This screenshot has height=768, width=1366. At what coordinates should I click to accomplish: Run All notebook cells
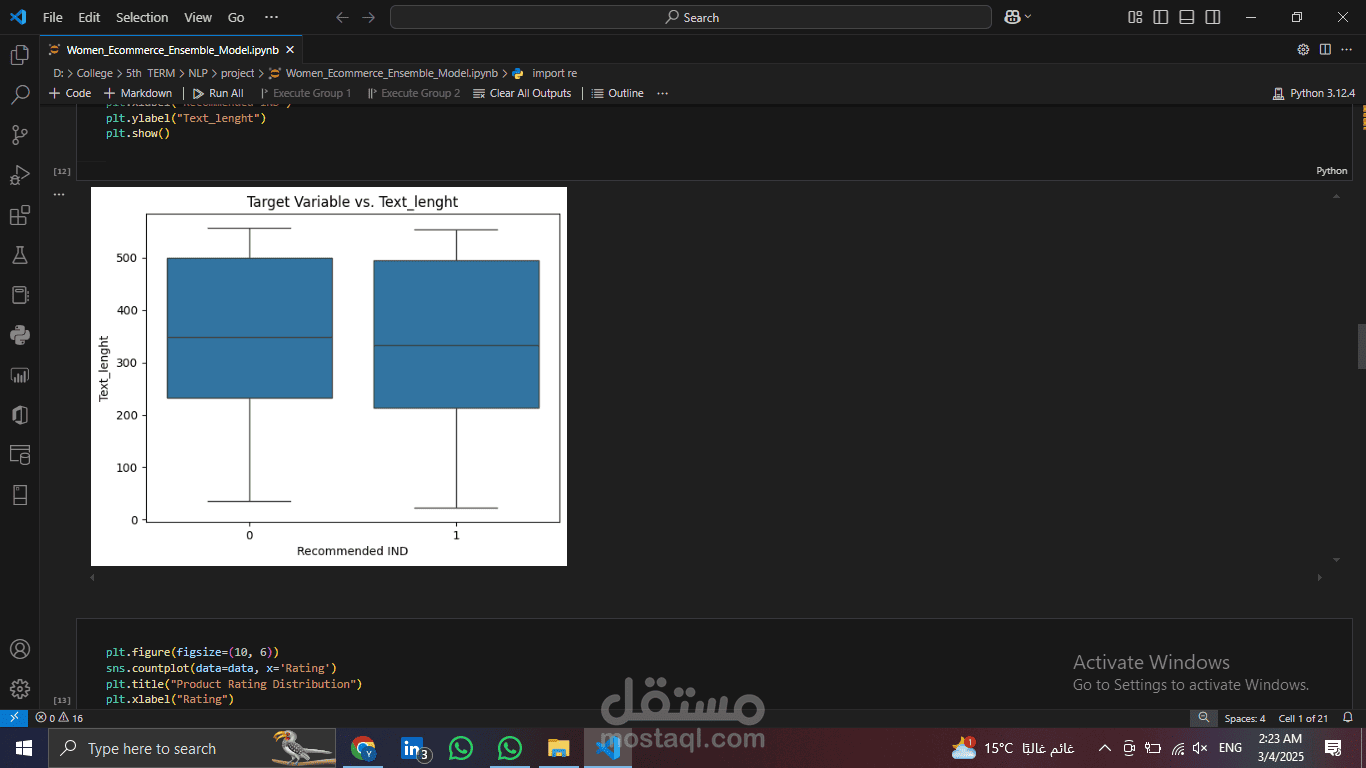point(218,93)
